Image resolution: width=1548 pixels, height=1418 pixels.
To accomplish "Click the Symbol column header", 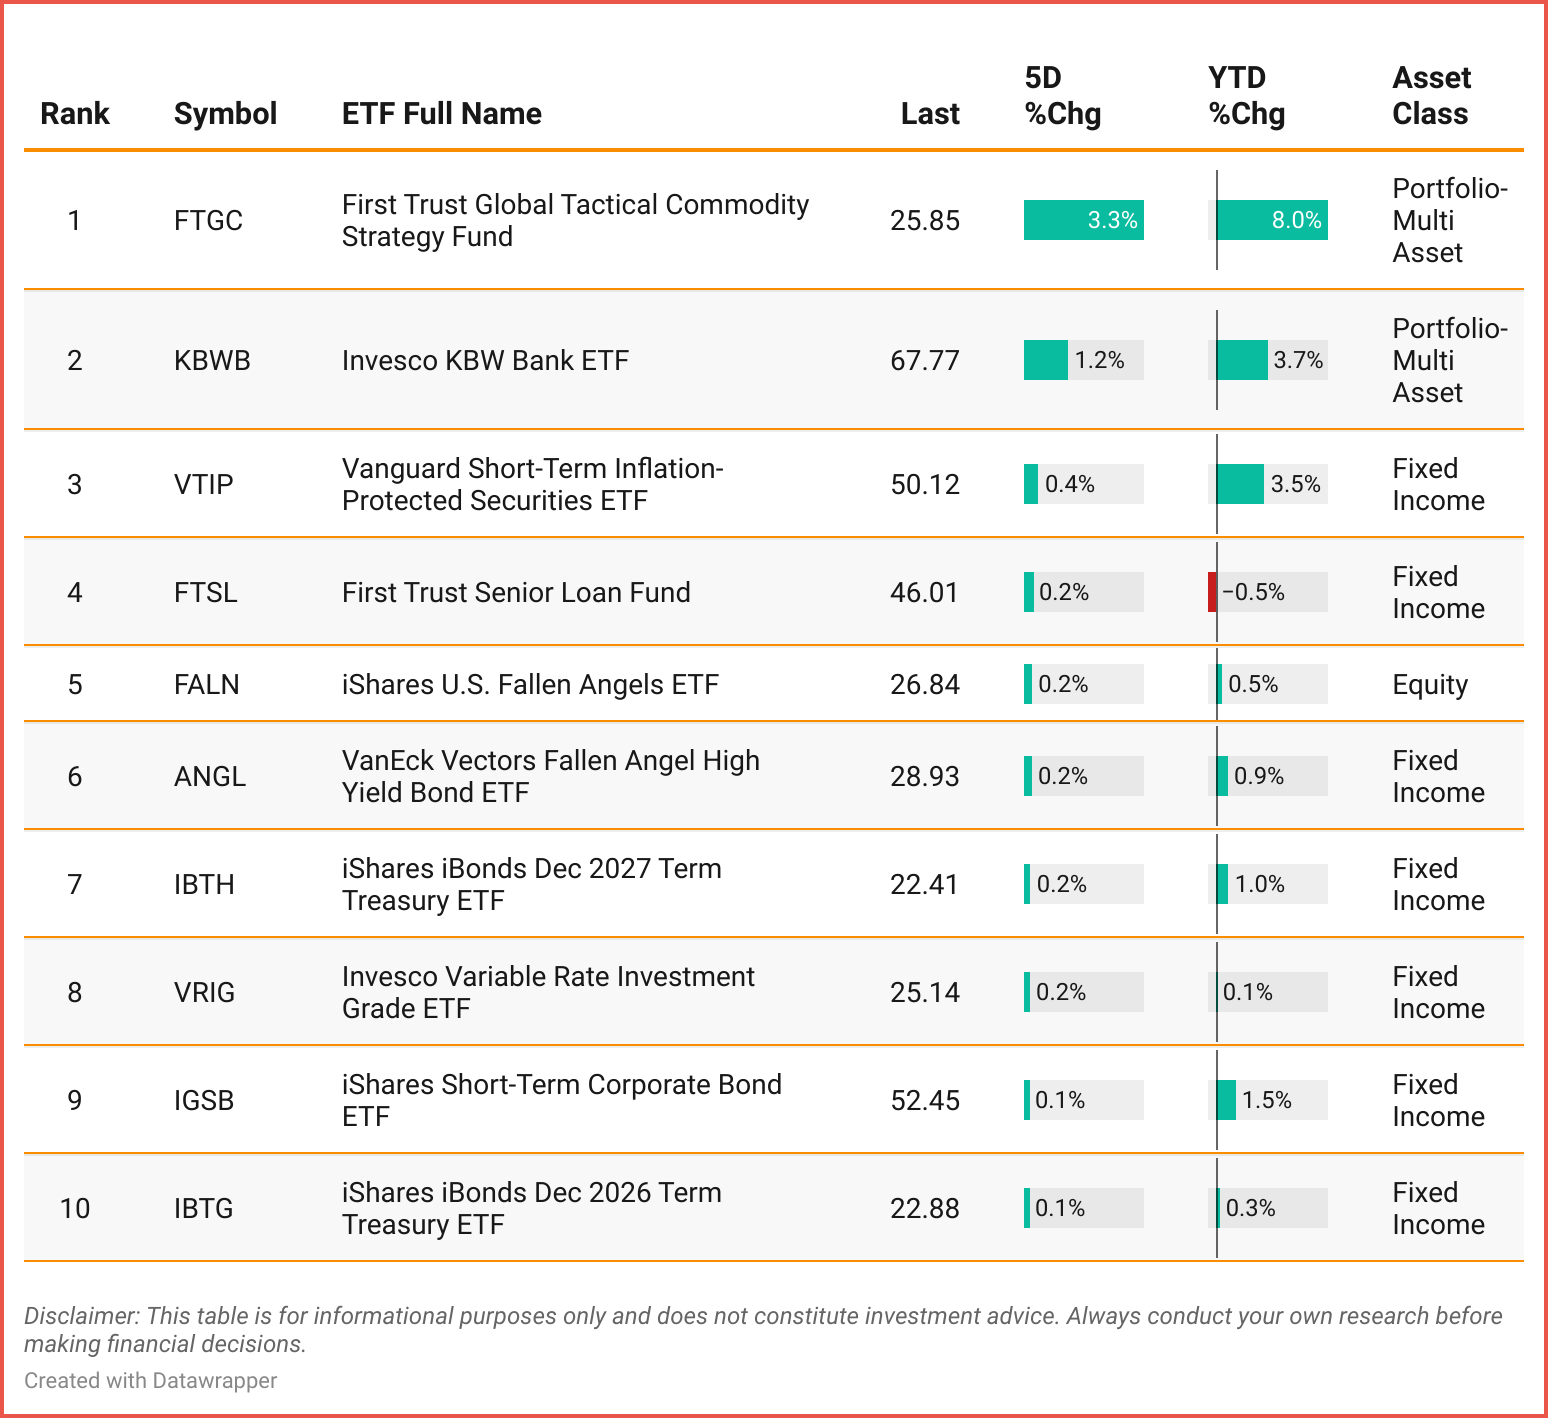I will coord(225,114).
